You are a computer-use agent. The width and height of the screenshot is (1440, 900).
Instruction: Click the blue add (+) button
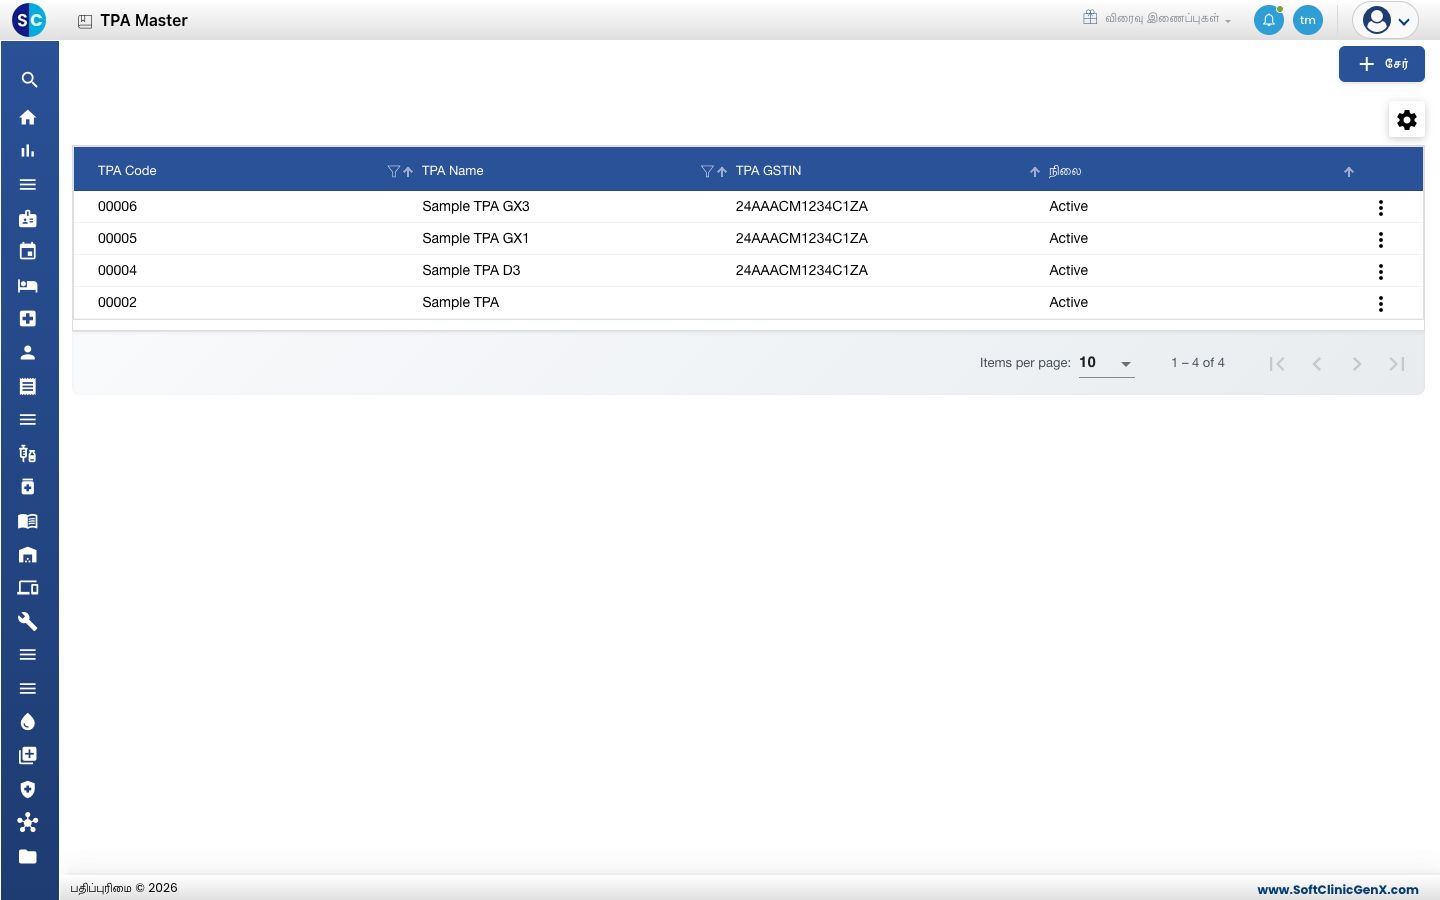point(1382,64)
